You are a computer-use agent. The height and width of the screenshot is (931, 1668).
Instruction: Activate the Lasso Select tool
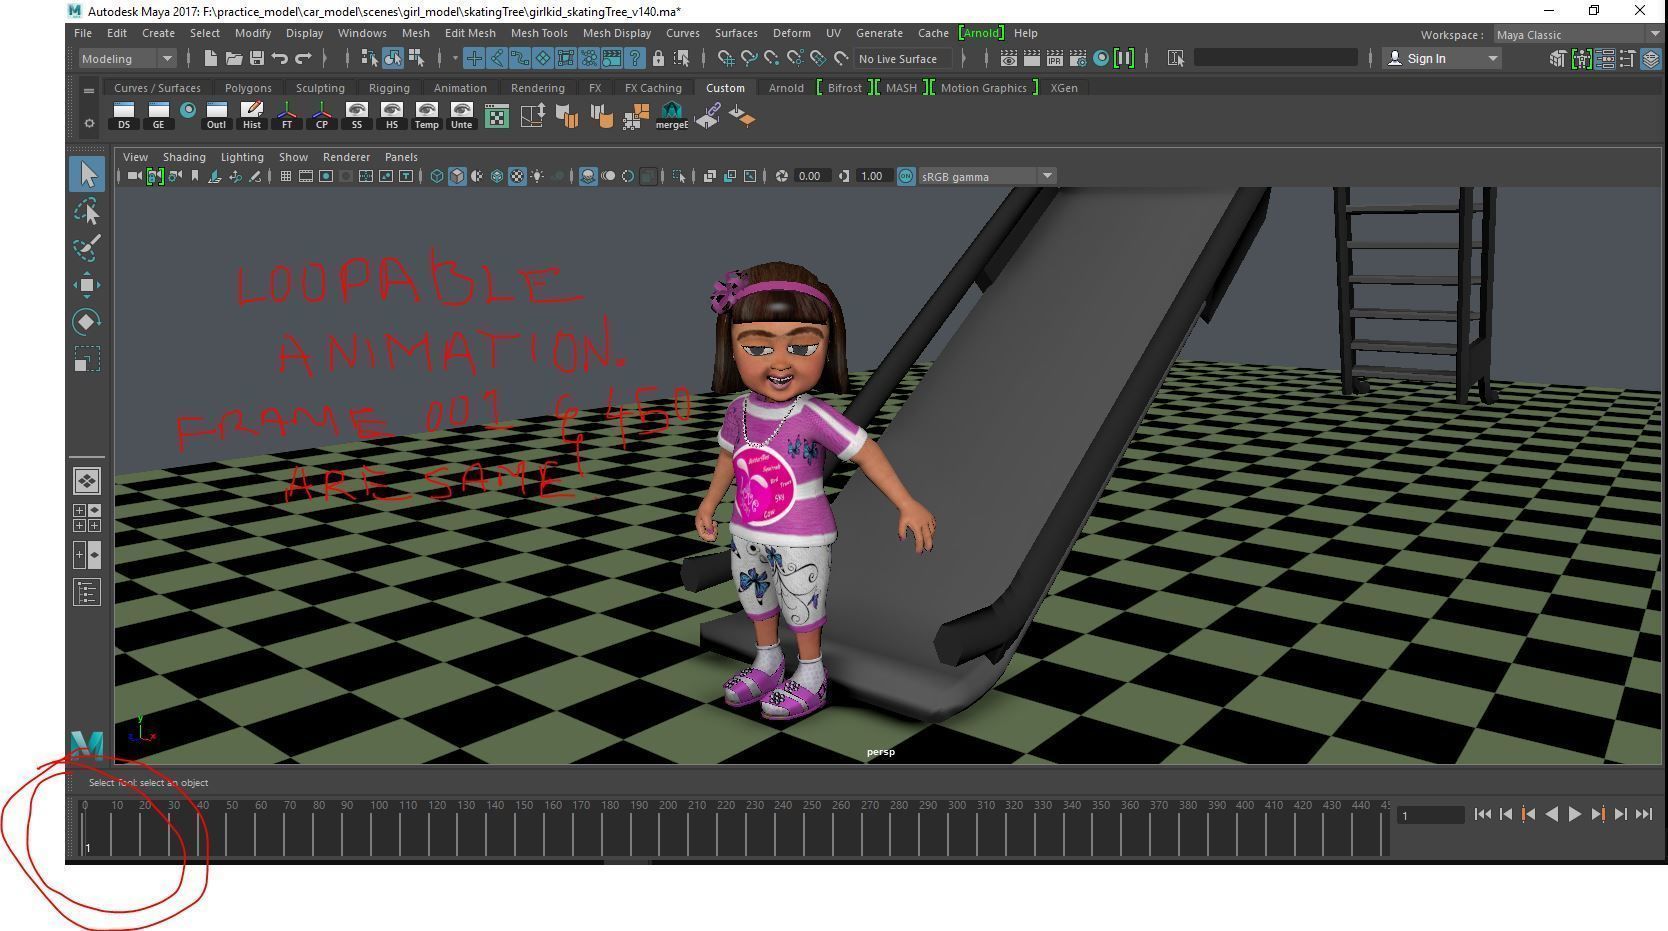pos(87,211)
